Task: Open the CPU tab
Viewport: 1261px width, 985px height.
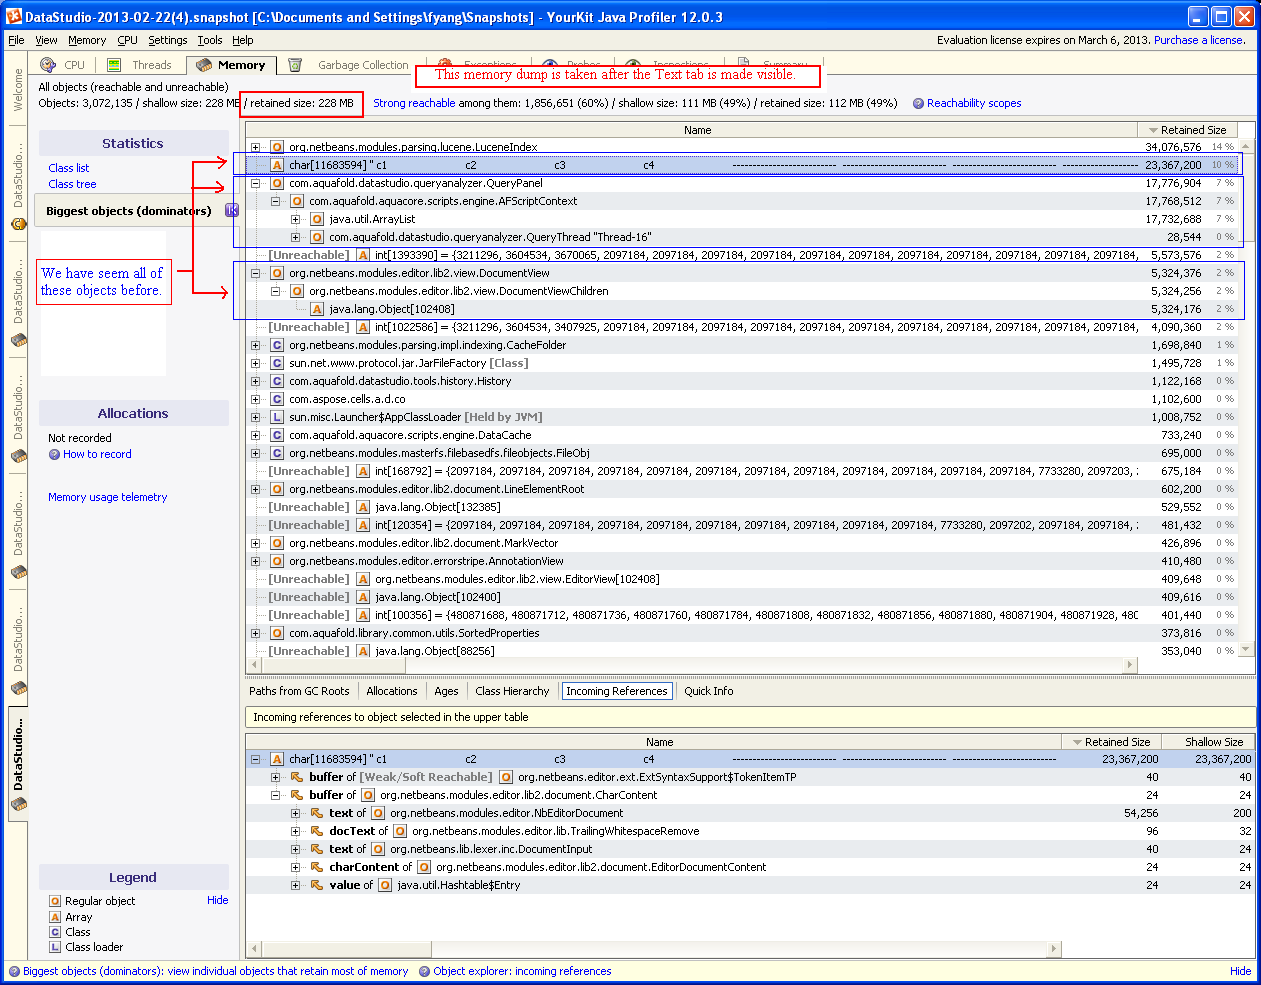Action: click(63, 65)
